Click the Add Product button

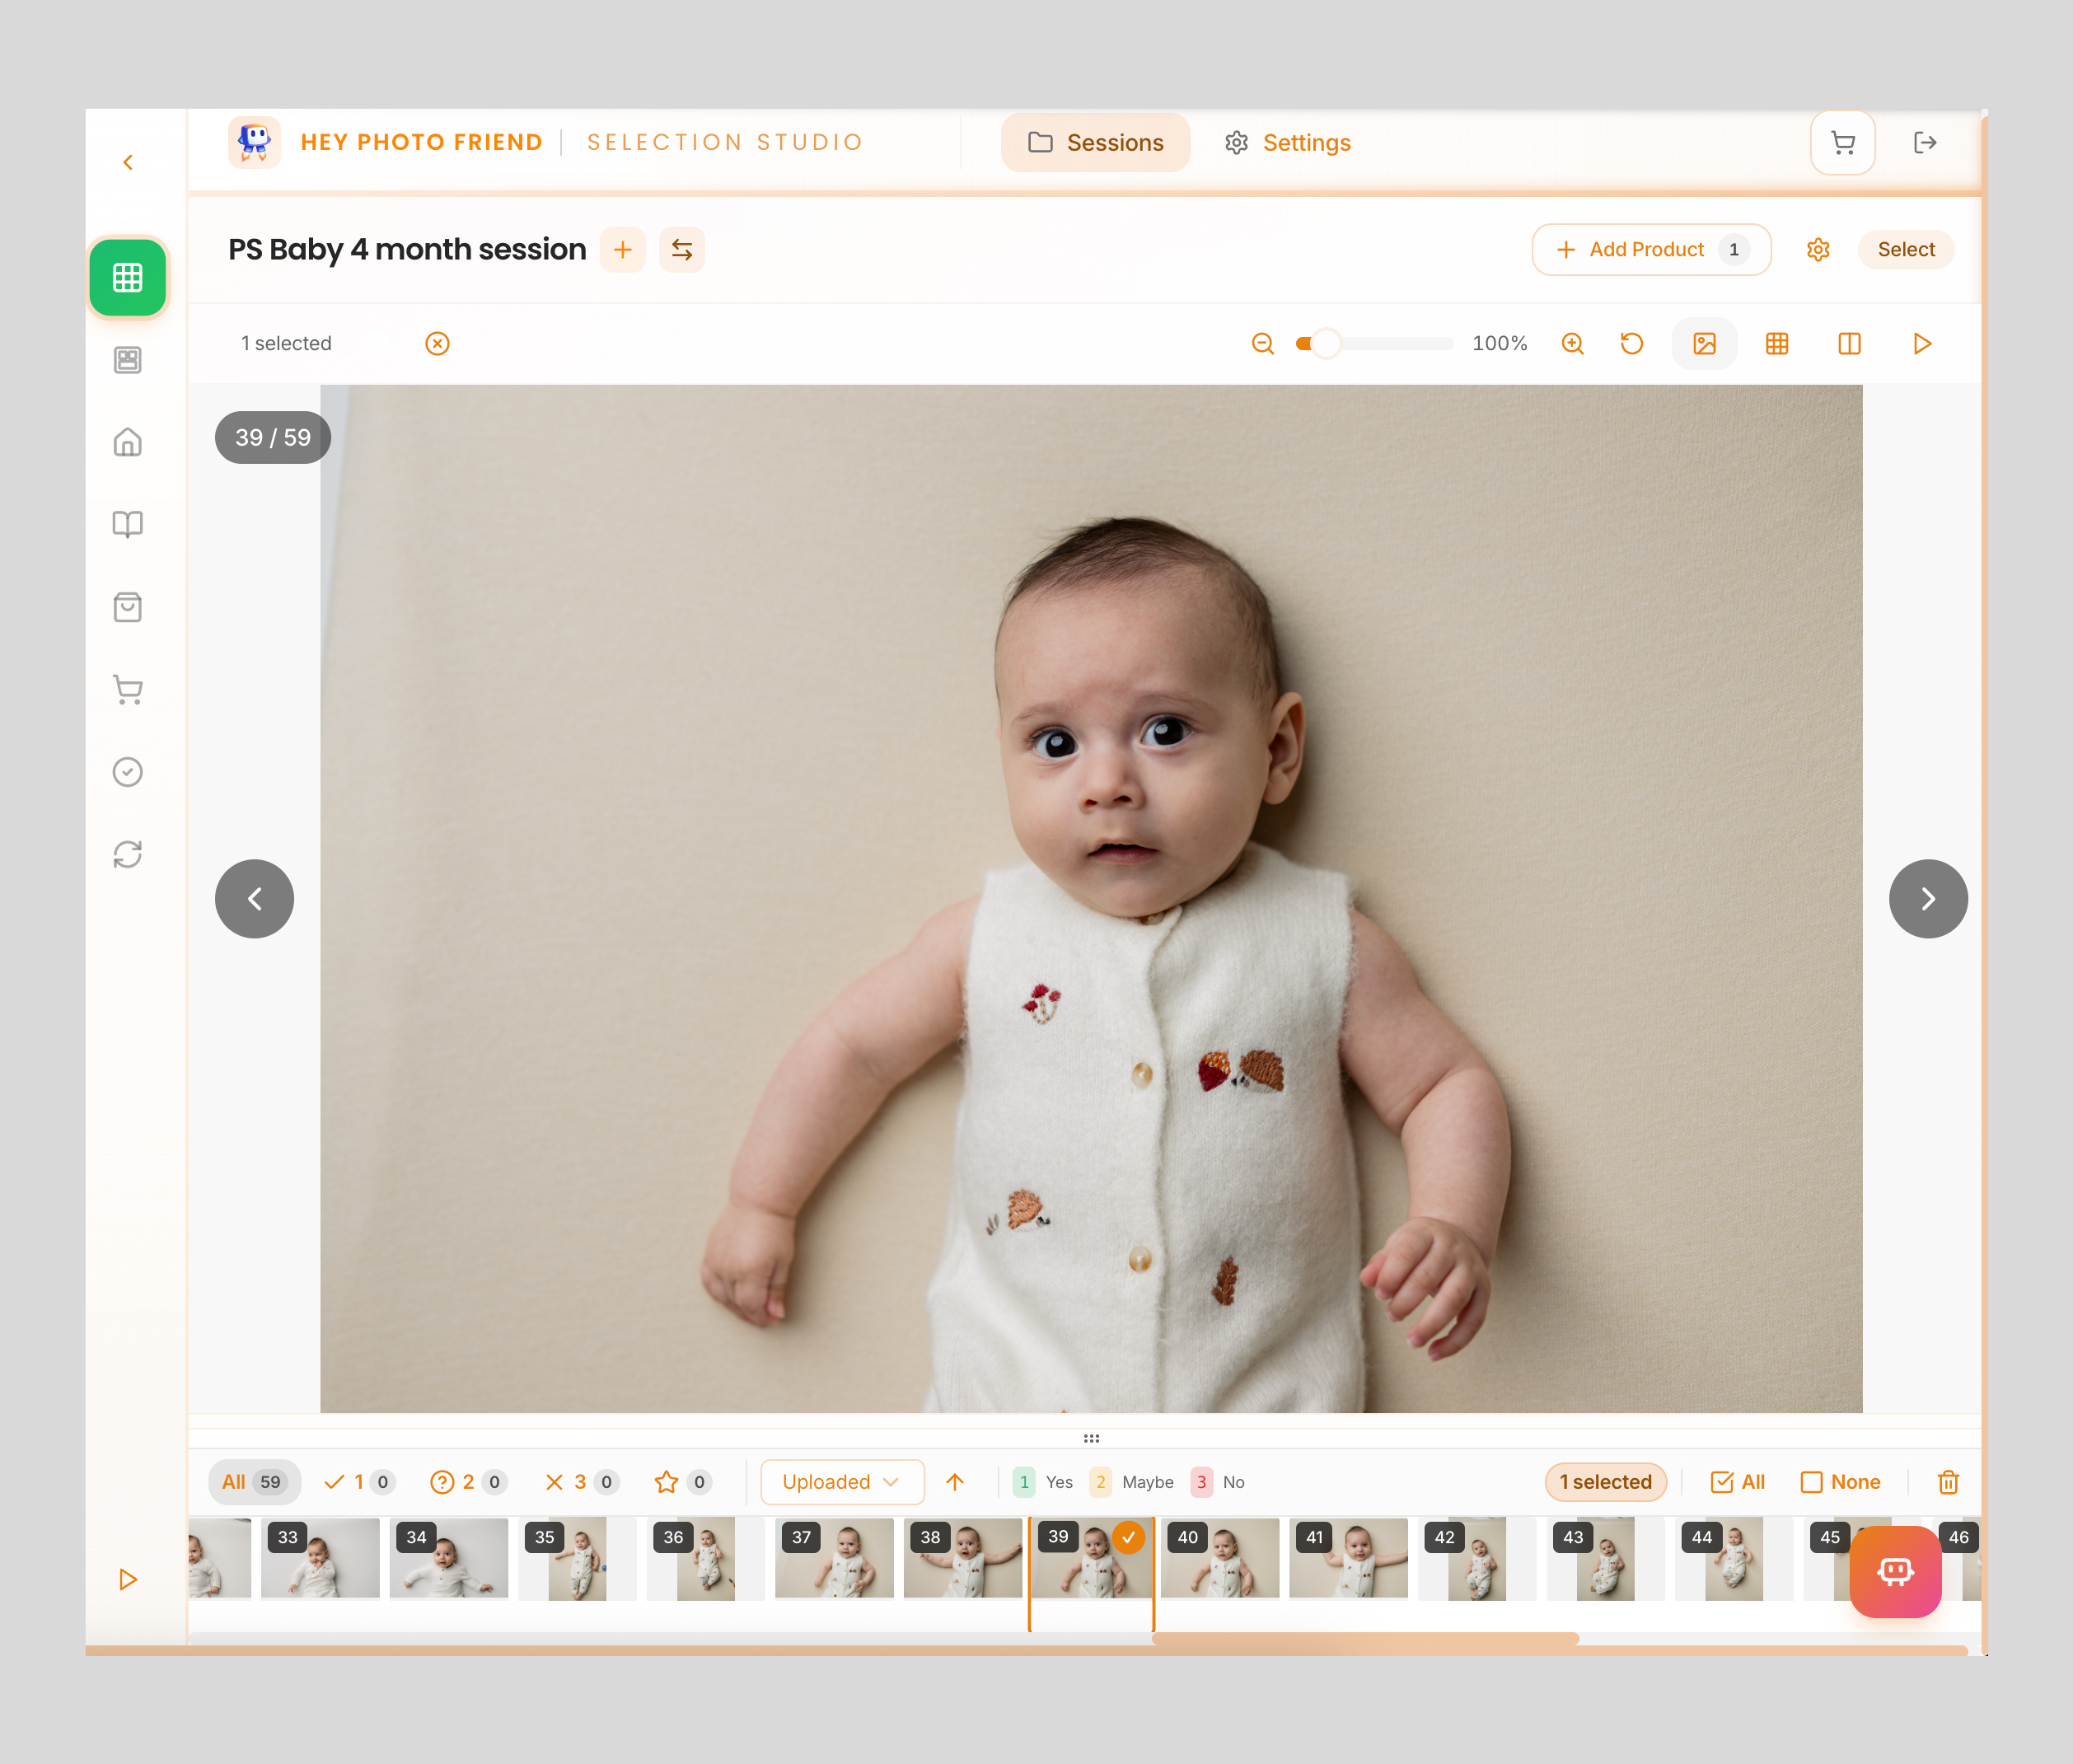tap(1650, 250)
